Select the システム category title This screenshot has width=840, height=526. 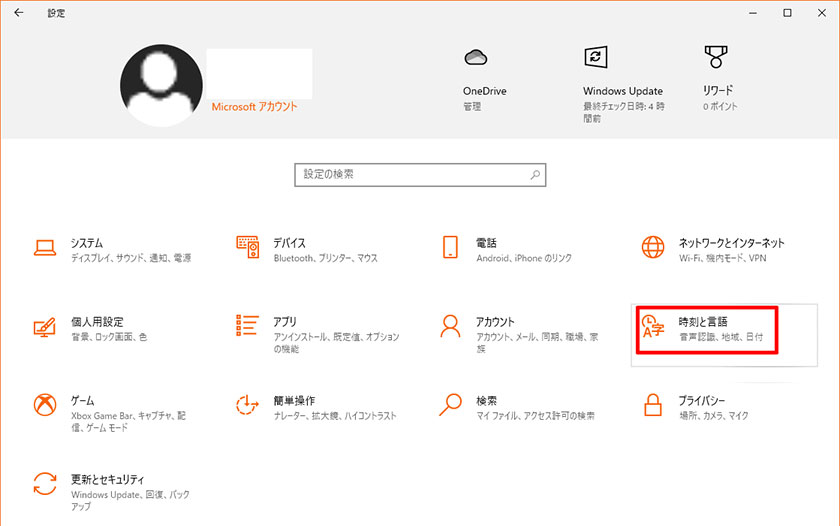tap(87, 243)
